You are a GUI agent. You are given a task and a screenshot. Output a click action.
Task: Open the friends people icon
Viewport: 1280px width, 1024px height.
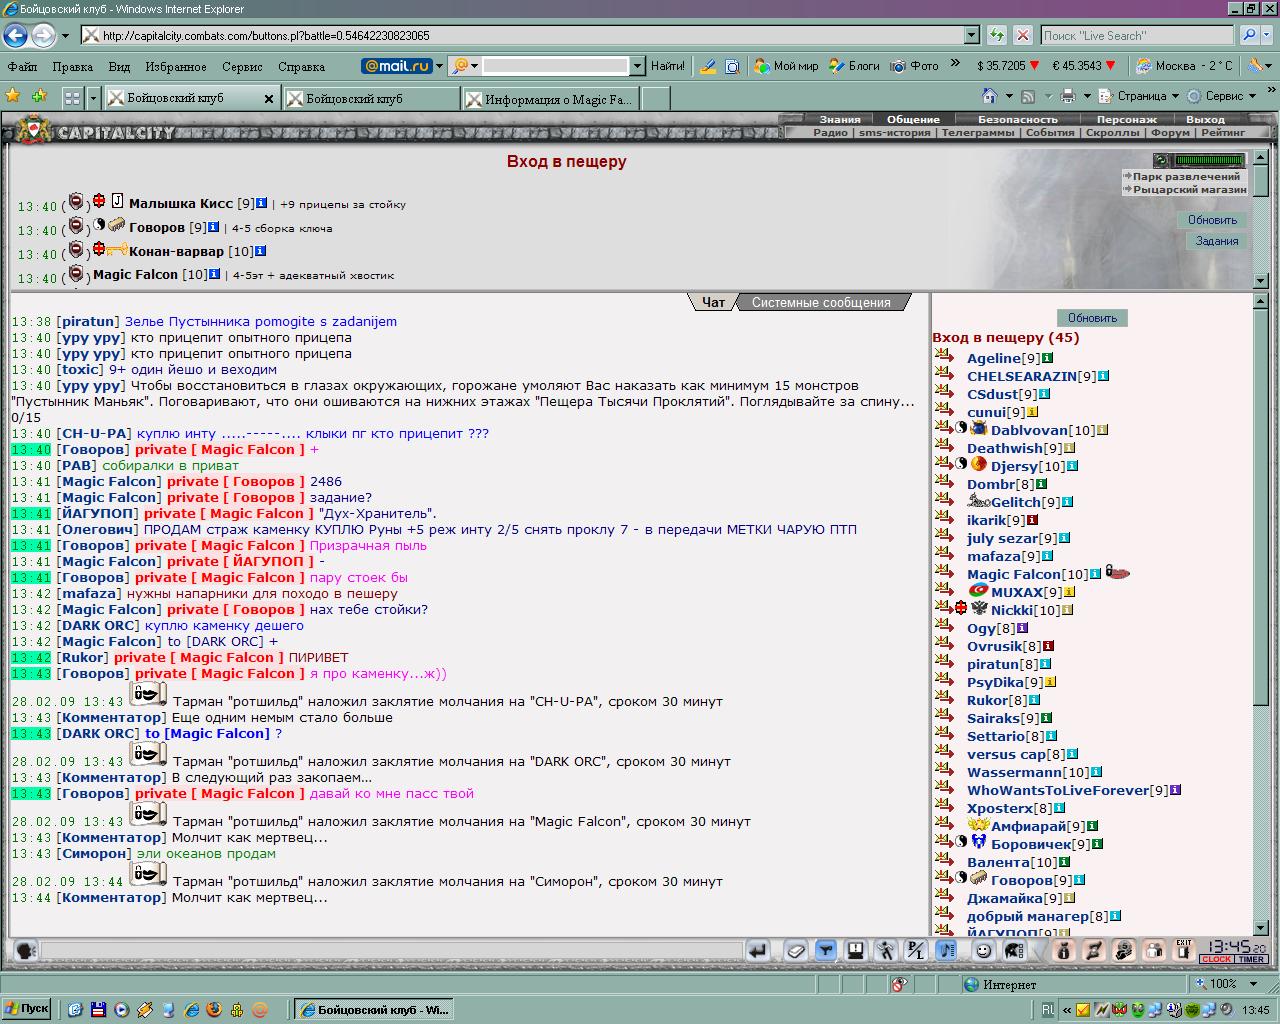click(1154, 950)
